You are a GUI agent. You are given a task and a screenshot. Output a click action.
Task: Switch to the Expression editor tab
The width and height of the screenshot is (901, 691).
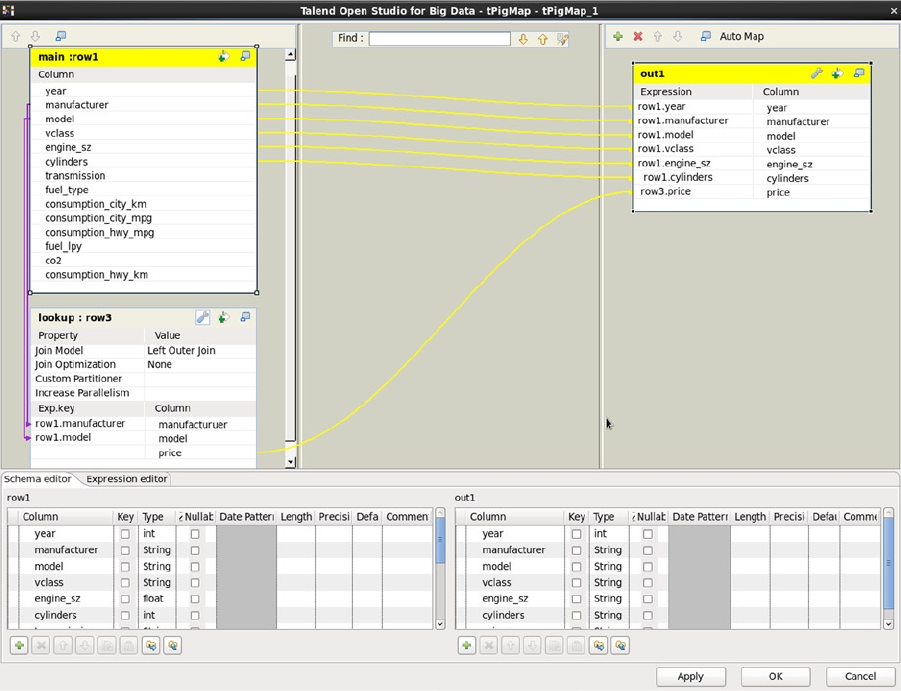(127, 479)
